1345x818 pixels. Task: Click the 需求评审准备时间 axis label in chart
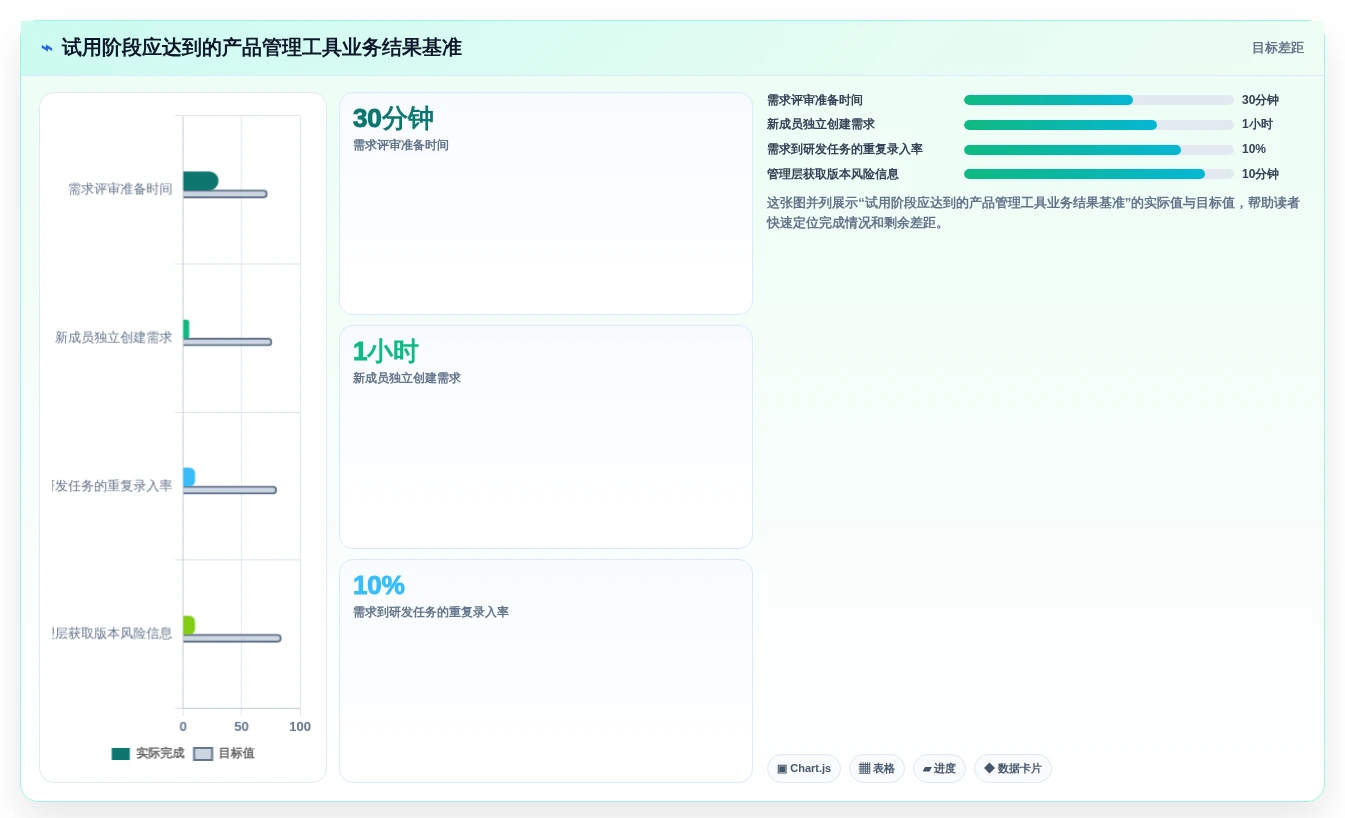coord(120,189)
